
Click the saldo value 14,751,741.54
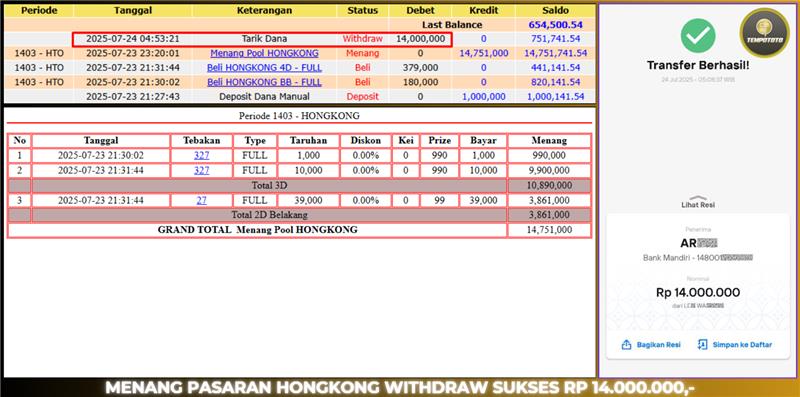pyautogui.click(x=556, y=53)
